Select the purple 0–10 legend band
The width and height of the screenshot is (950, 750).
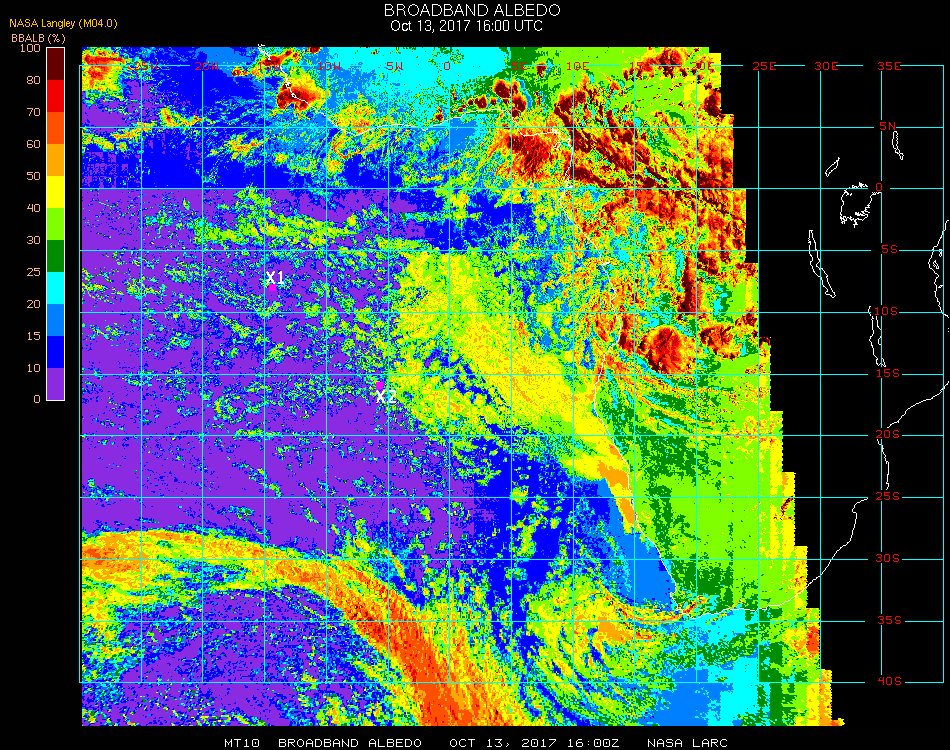(55, 384)
